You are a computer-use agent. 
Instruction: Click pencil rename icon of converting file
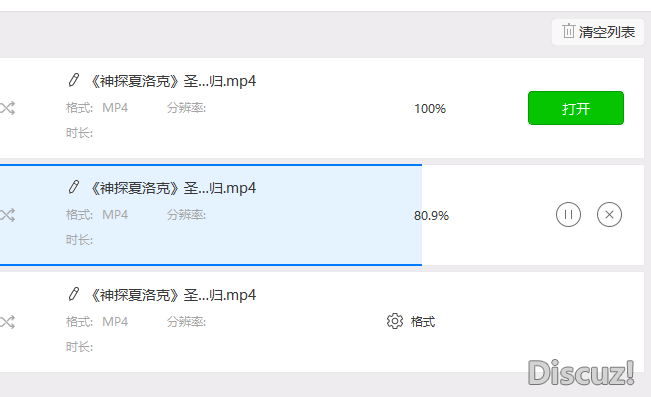74,187
